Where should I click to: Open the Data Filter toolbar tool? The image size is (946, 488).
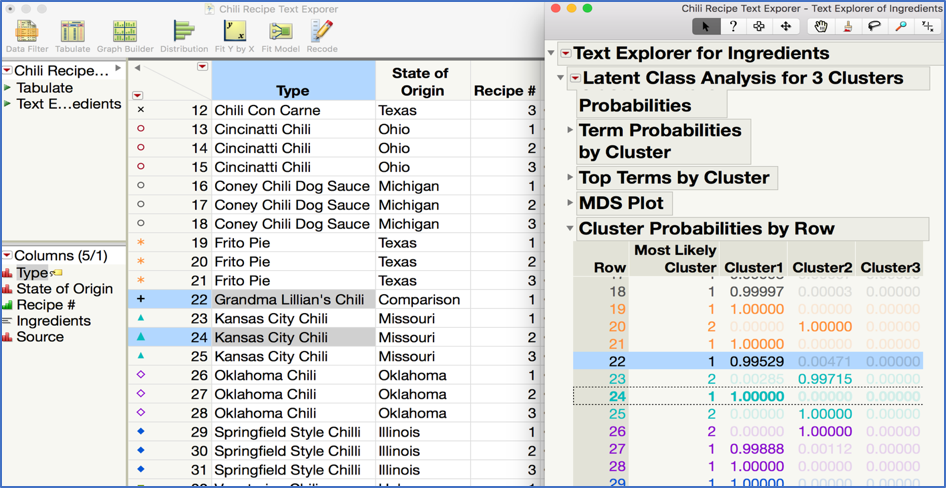tap(26, 35)
